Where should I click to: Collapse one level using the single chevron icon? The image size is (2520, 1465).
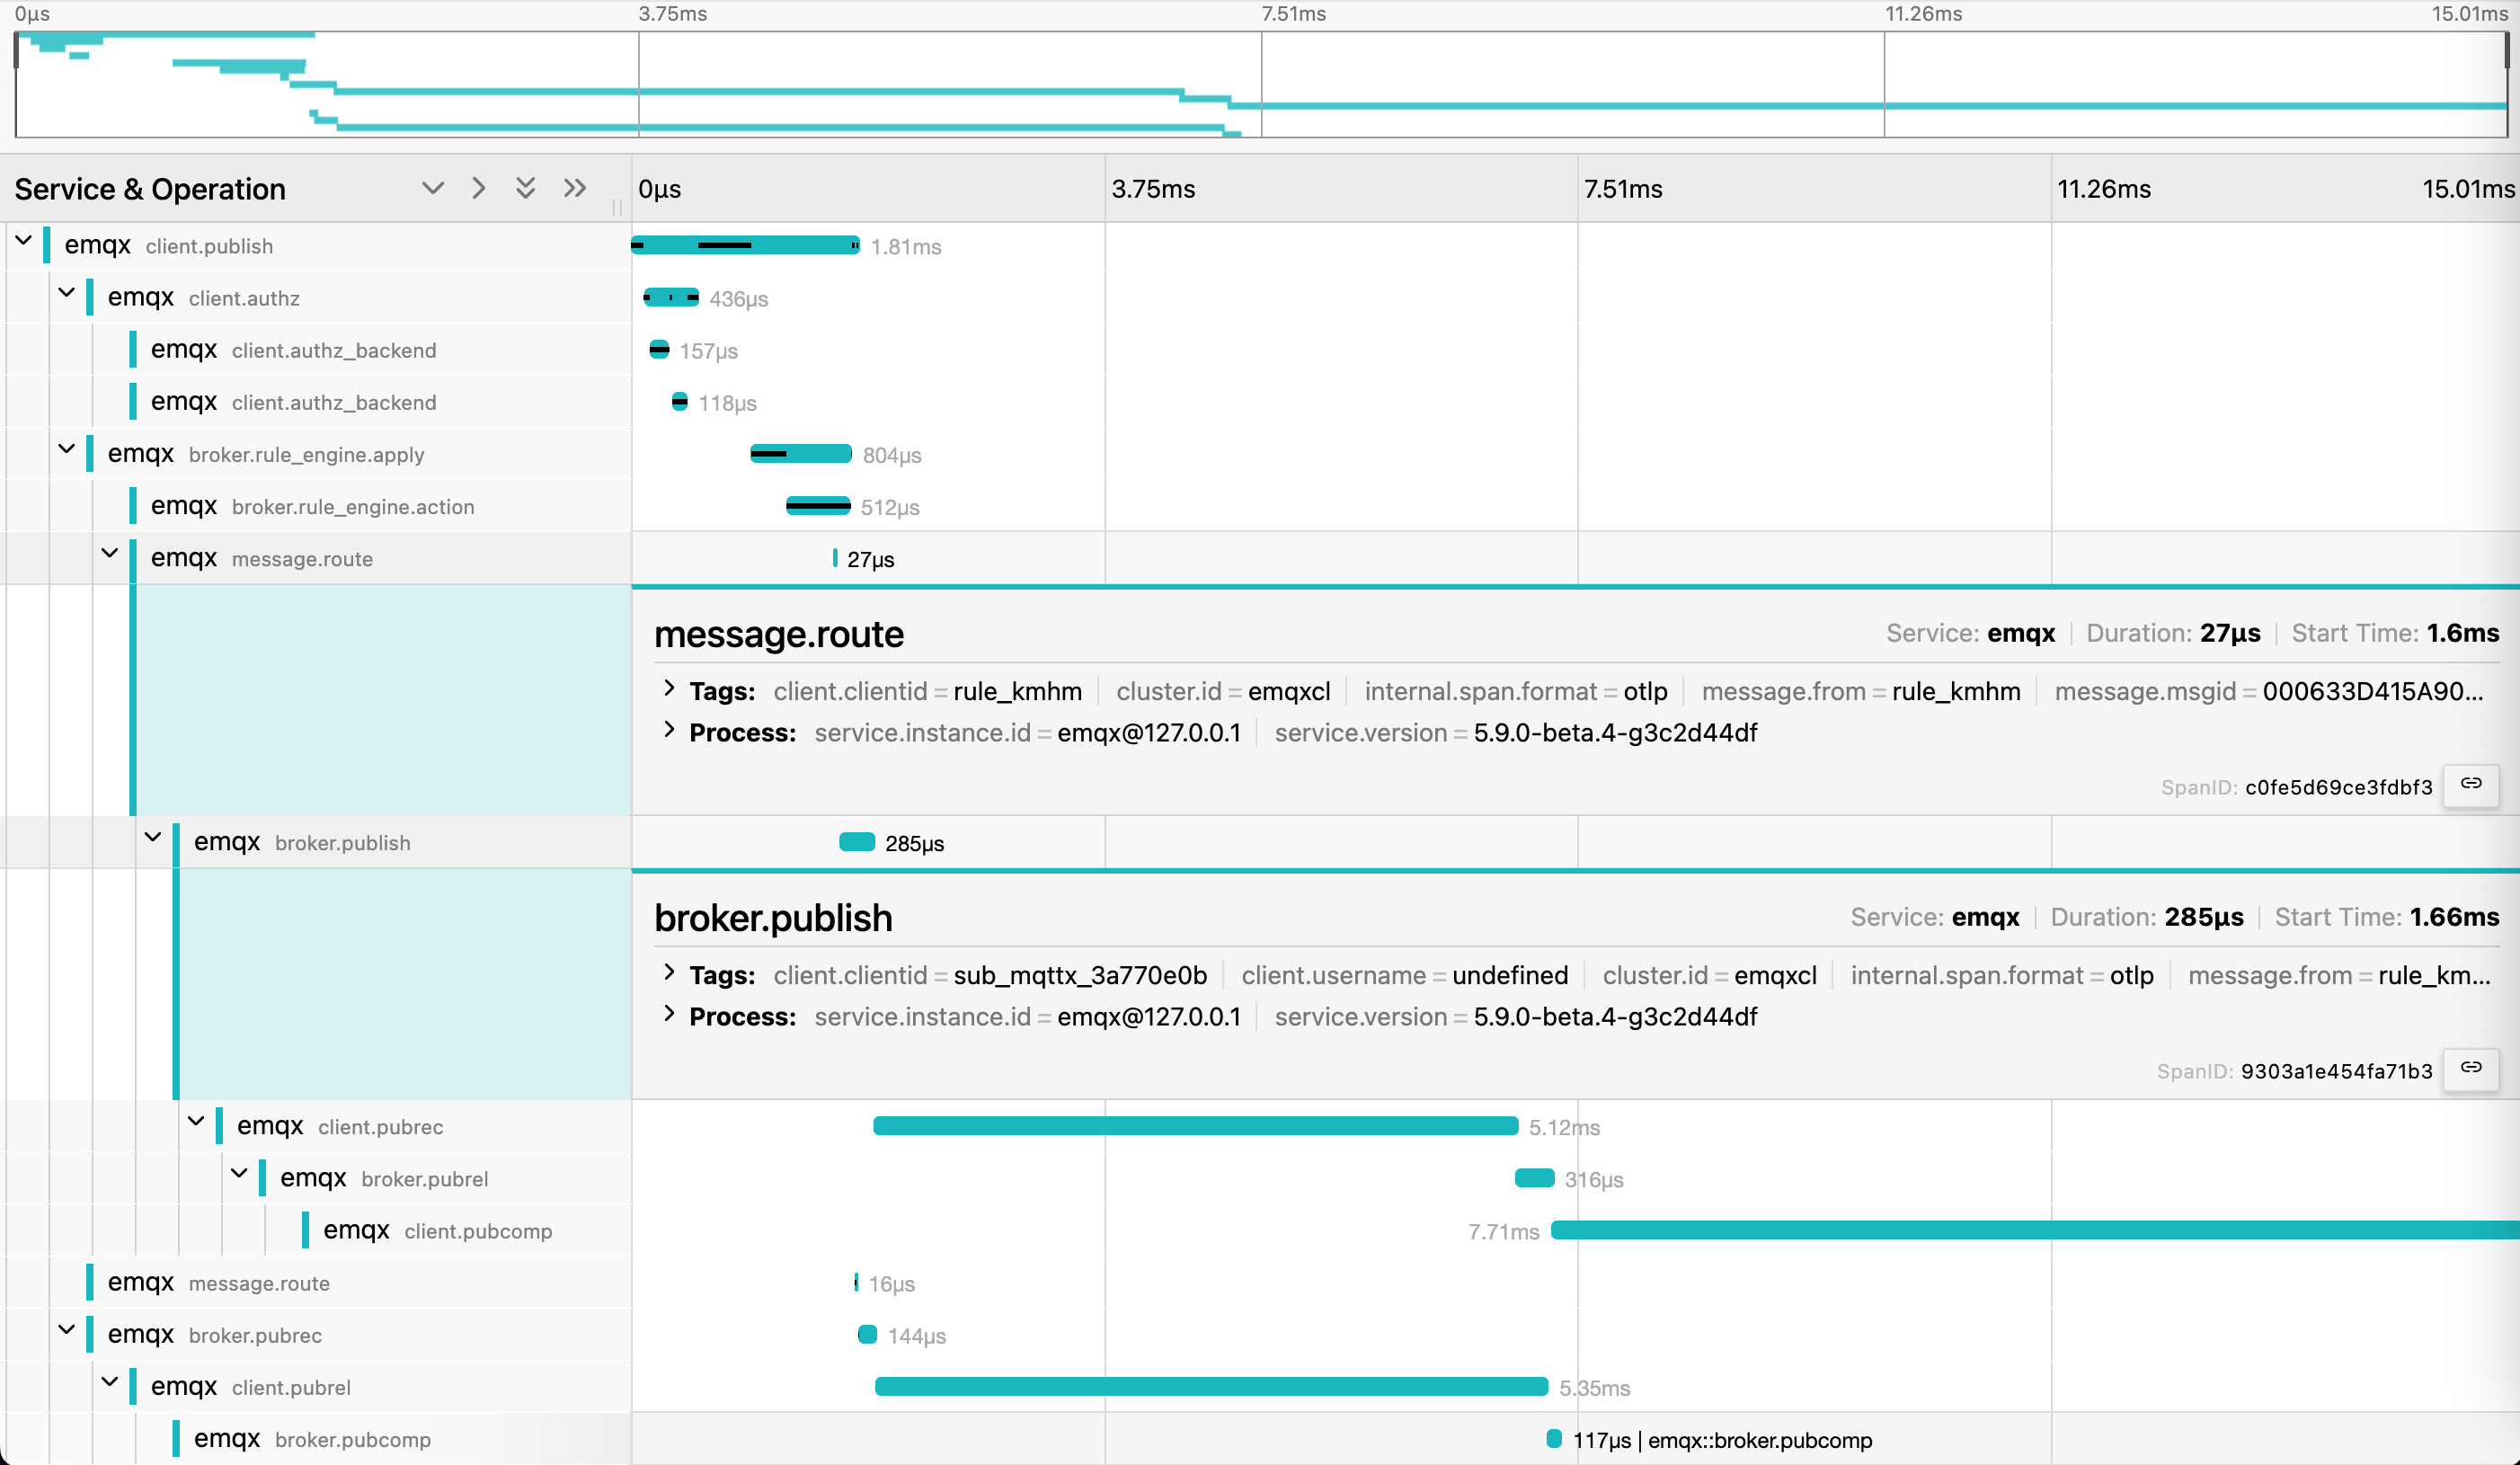point(432,188)
